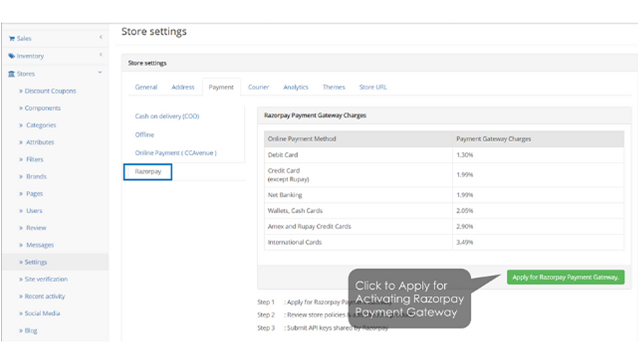Expand the Inventory menu chevron

click(x=101, y=55)
